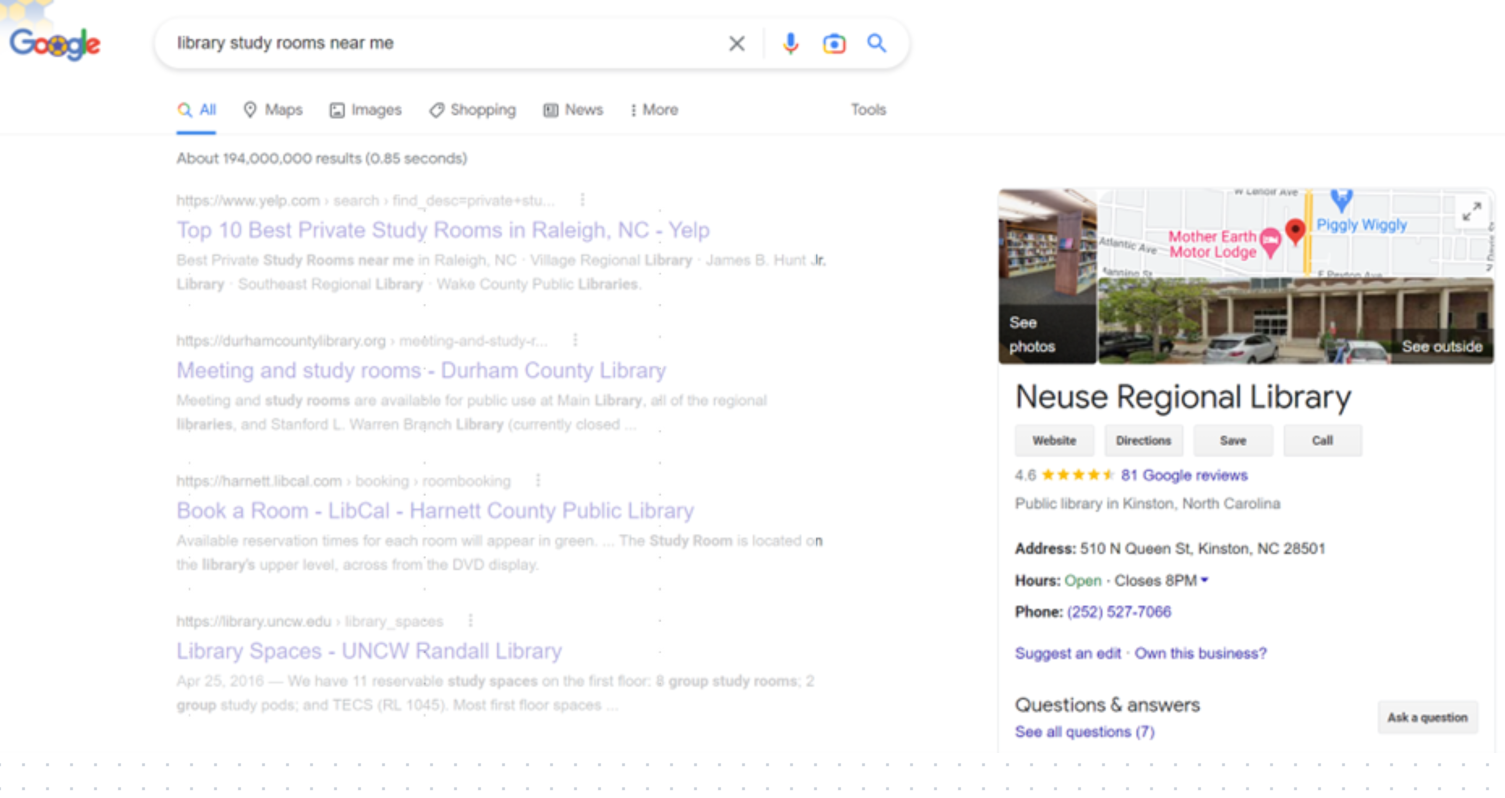The height and width of the screenshot is (798, 1505).
Task: Open Book a Room LibCal Harnett link
Action: (x=435, y=511)
